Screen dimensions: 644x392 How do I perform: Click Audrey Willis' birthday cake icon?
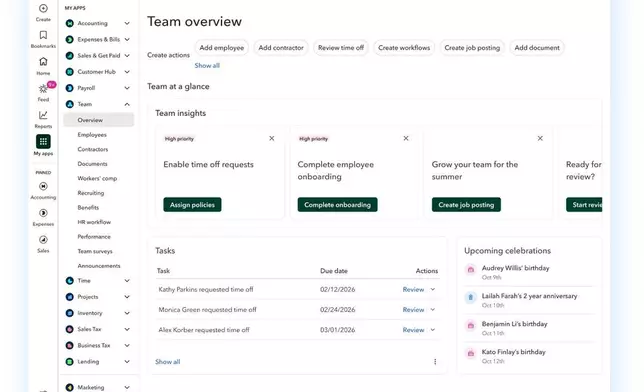[x=471, y=270]
